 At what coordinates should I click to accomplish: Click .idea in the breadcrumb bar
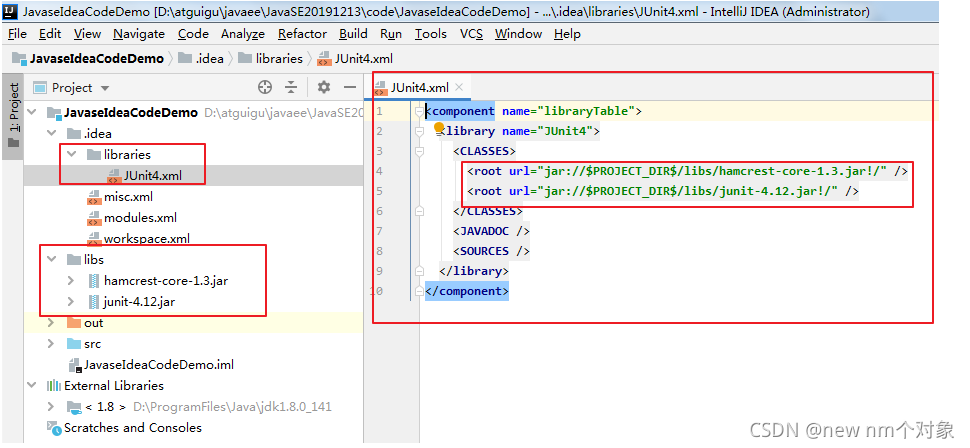pos(210,59)
